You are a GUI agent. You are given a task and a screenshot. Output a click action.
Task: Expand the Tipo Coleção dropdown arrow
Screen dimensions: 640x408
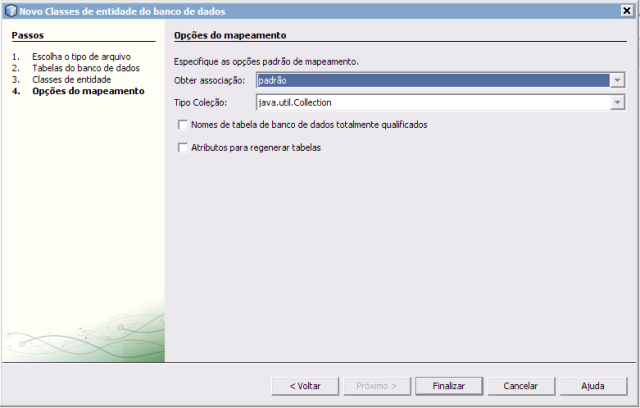tap(618, 102)
